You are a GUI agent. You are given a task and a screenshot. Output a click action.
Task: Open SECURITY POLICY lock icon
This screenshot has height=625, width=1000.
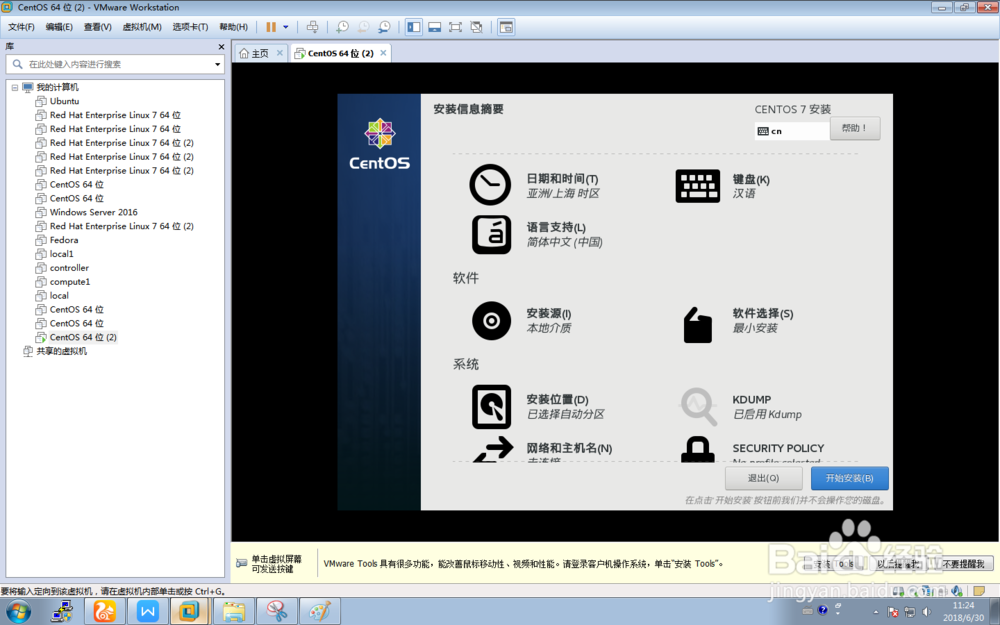(x=698, y=449)
